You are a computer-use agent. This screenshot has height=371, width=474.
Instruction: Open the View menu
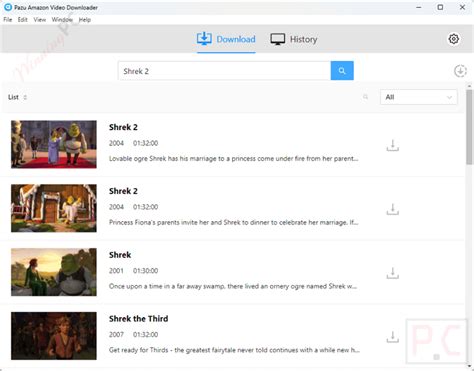coord(39,20)
